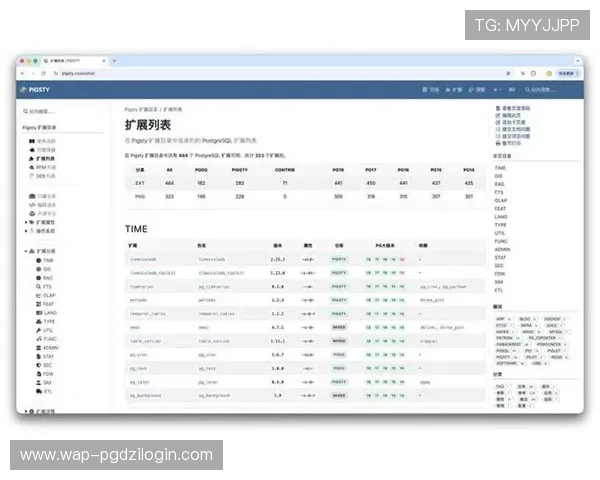Open the LANG category in left sidebar

pos(50,313)
